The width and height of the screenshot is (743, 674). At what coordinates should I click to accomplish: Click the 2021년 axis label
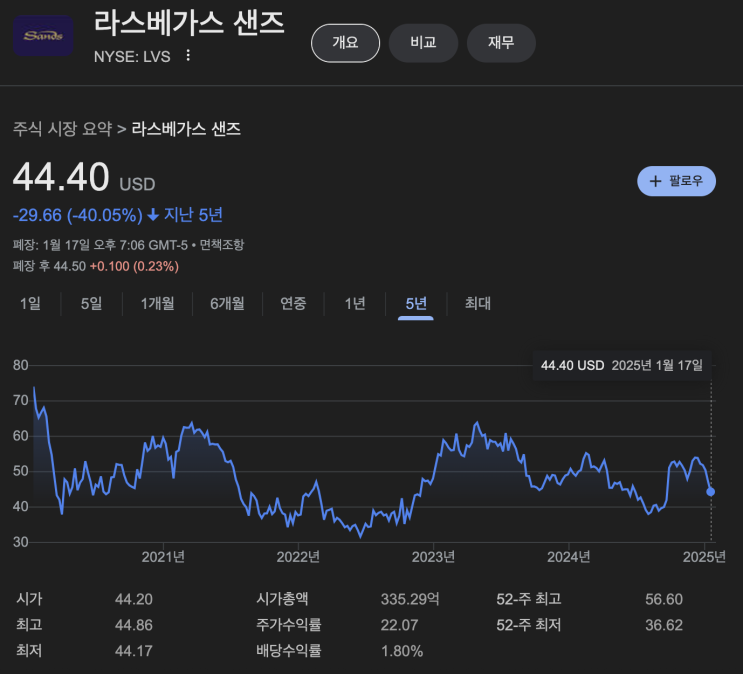[163, 556]
